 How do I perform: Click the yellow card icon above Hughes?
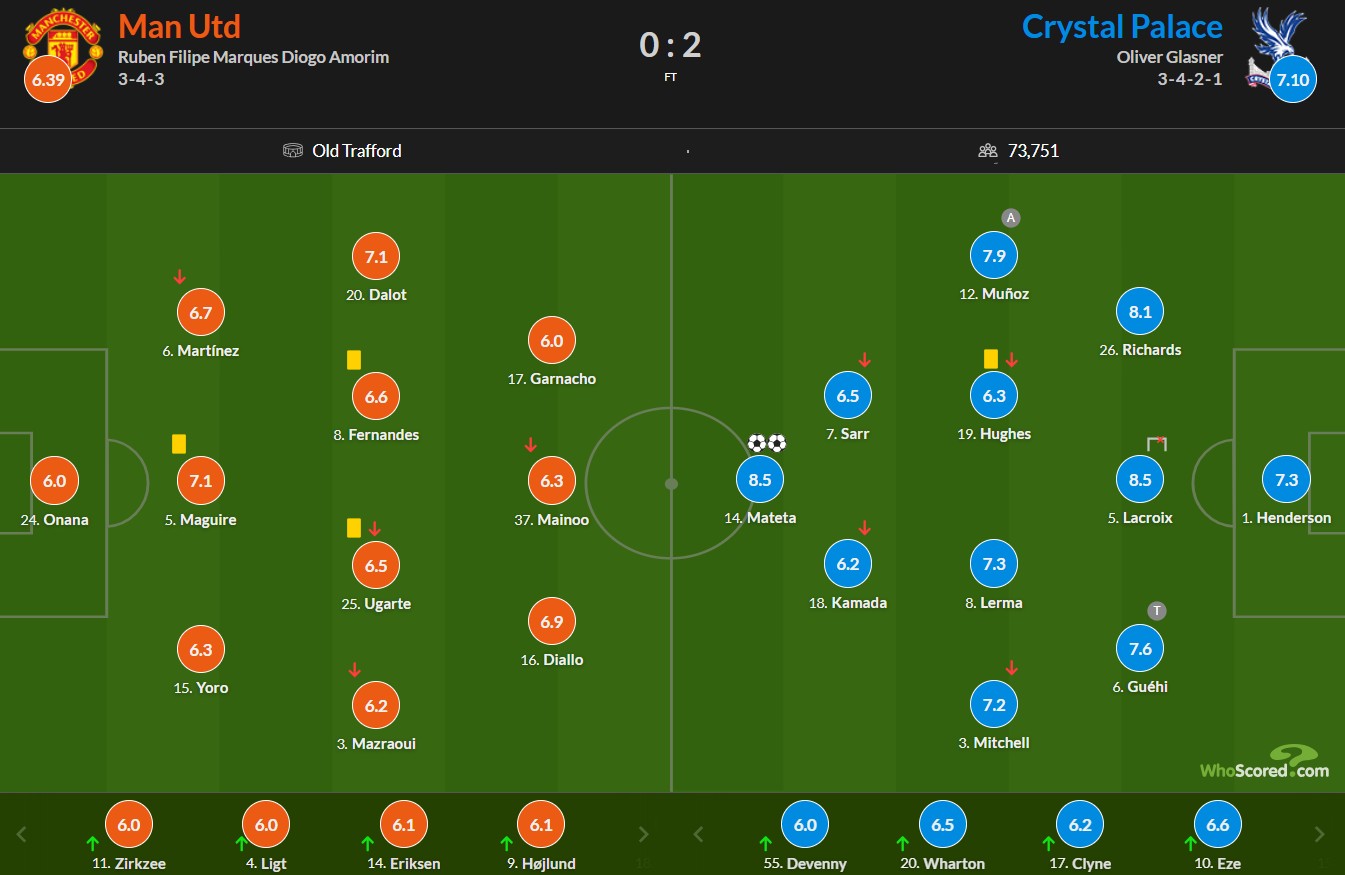(991, 359)
